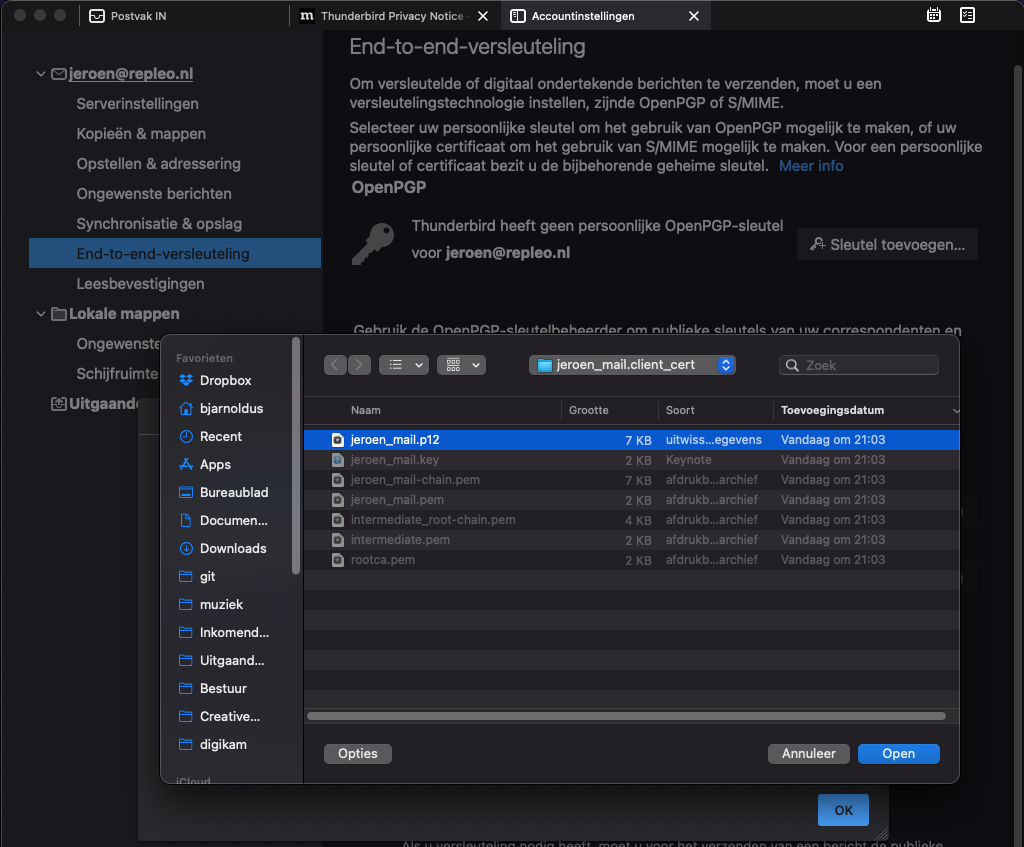Open Serverinstellingen in account settings
This screenshot has height=847, width=1024.
click(x=137, y=104)
